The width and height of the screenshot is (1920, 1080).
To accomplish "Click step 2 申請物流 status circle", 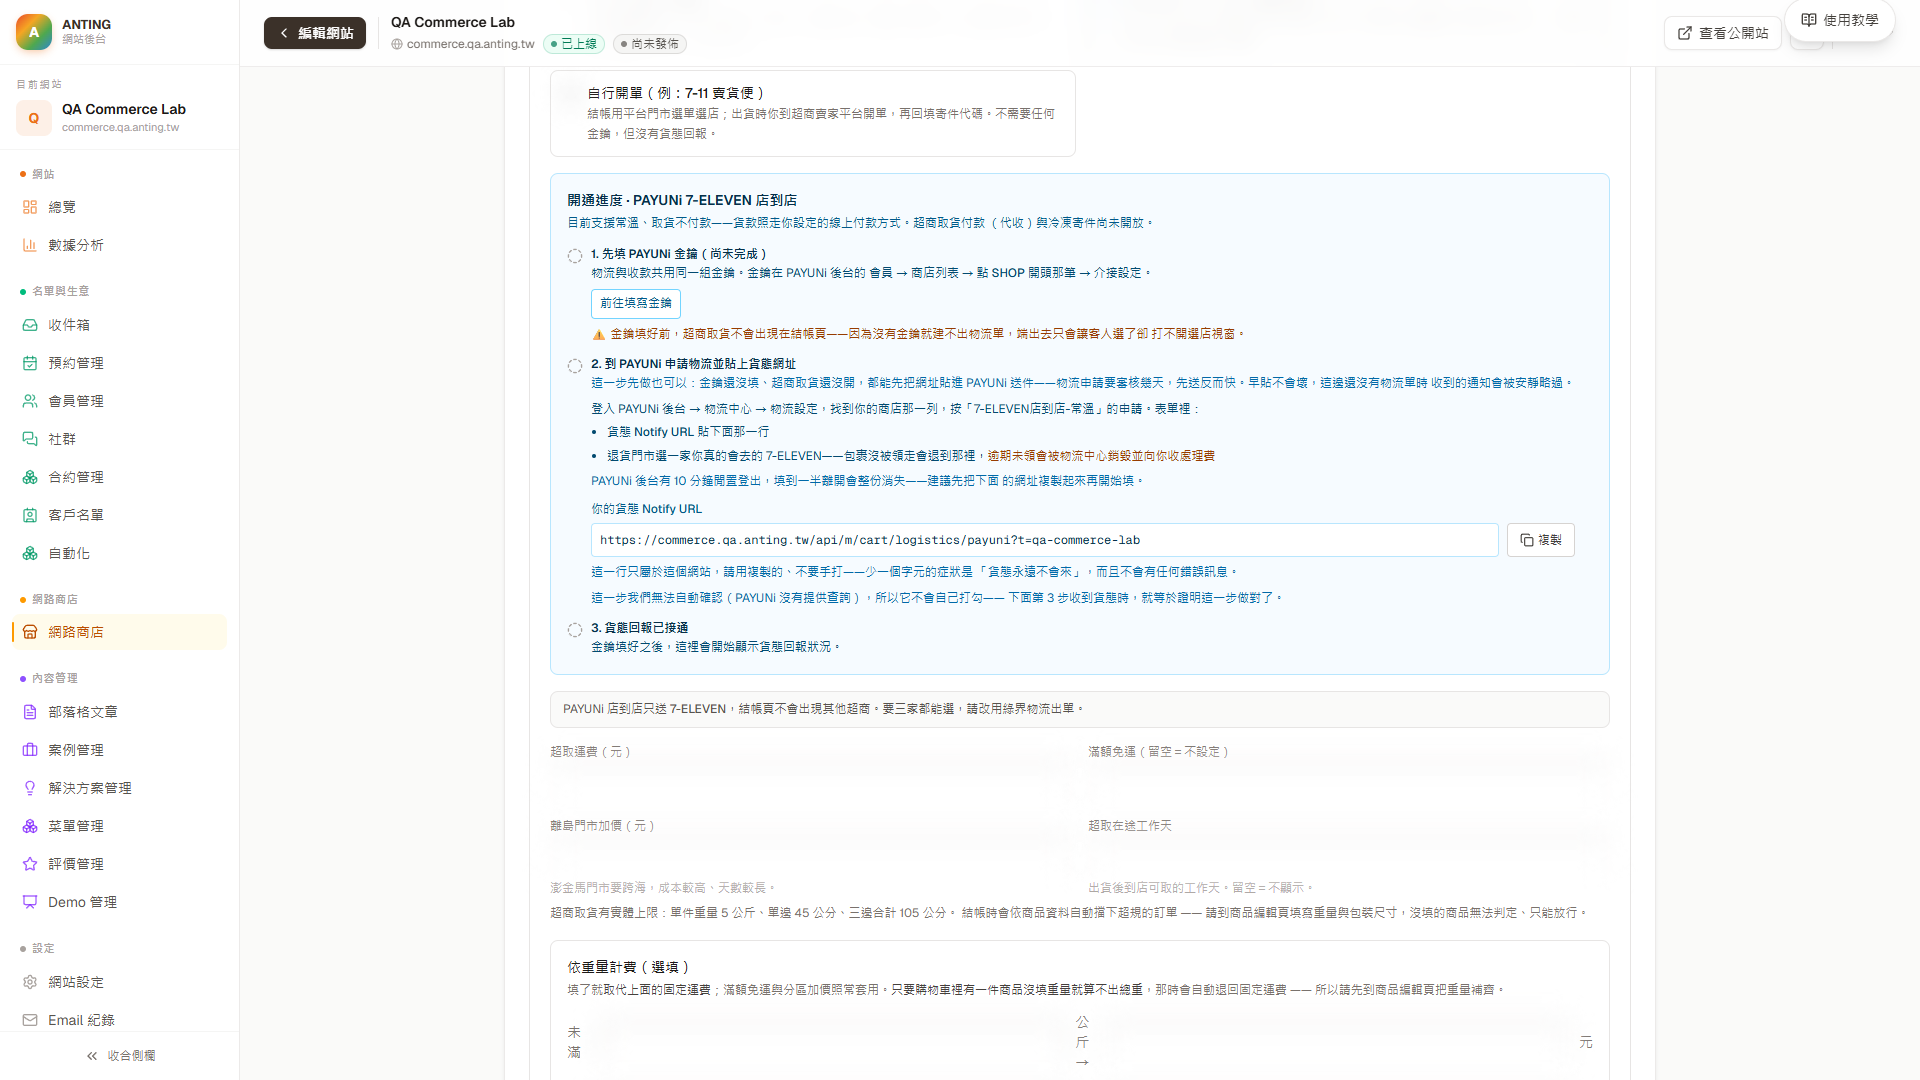I will (x=575, y=366).
